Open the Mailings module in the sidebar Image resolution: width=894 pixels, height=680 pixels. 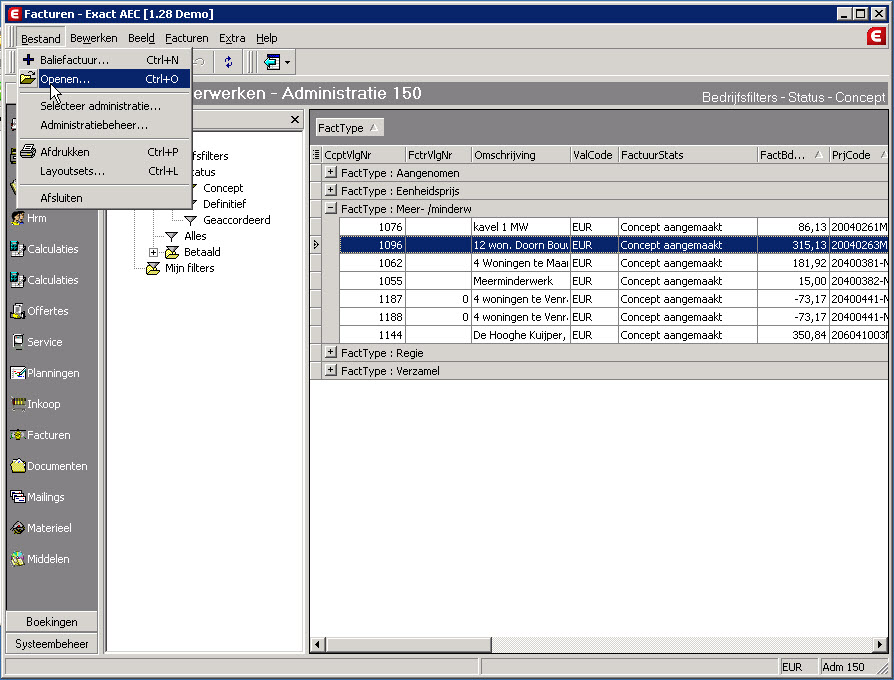[x=38, y=496]
